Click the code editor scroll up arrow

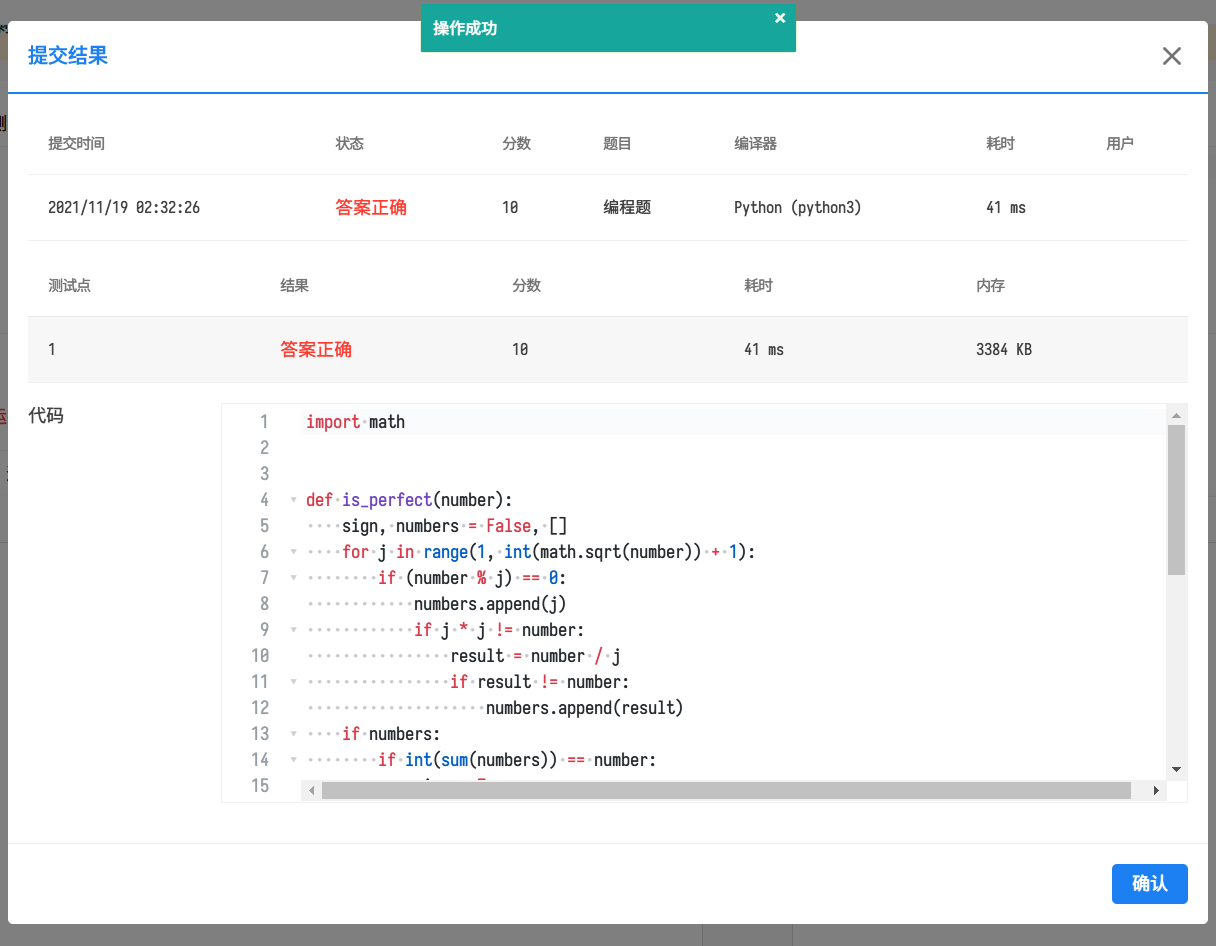(x=1176, y=414)
